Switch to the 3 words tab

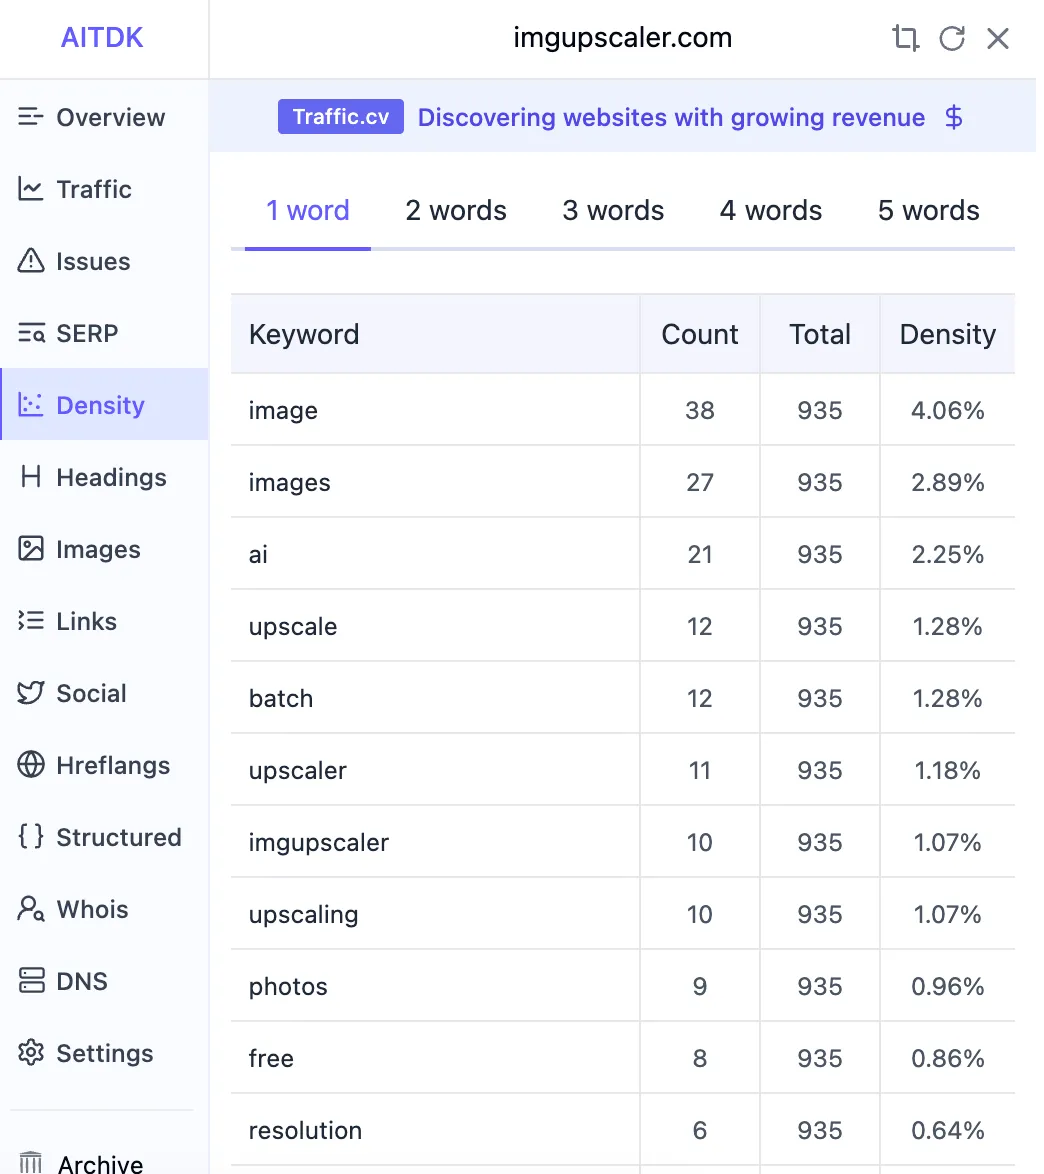(x=613, y=210)
